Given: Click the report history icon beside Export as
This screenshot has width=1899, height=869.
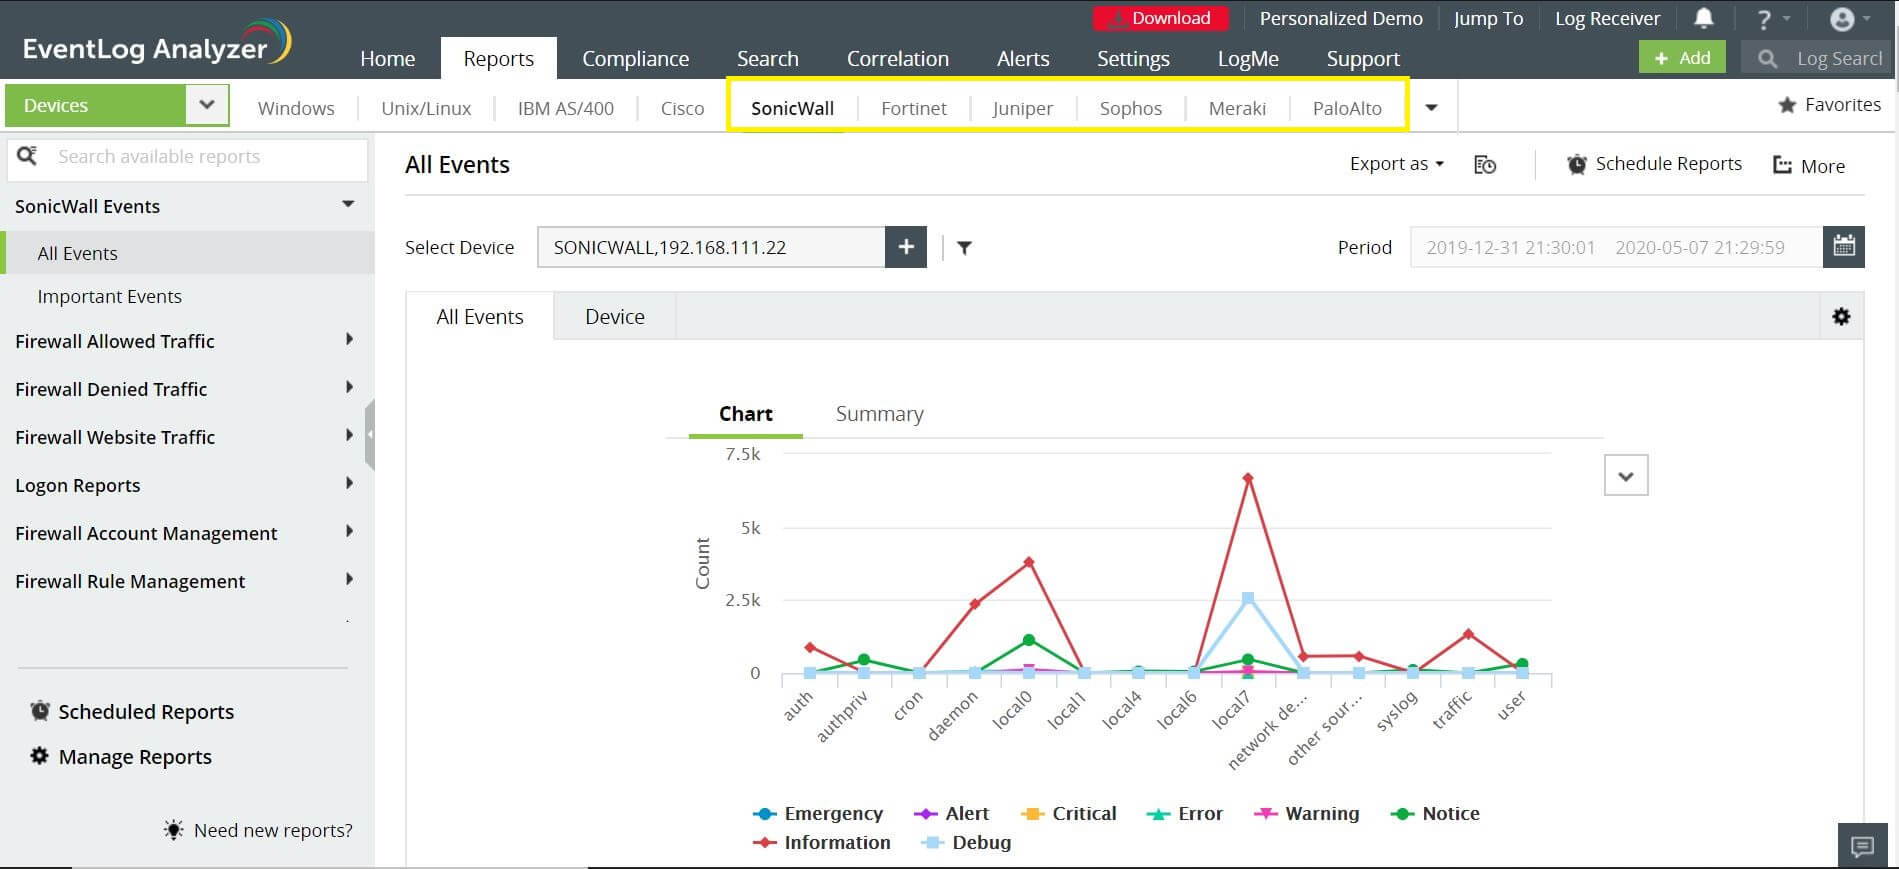Looking at the screenshot, I should tap(1485, 165).
